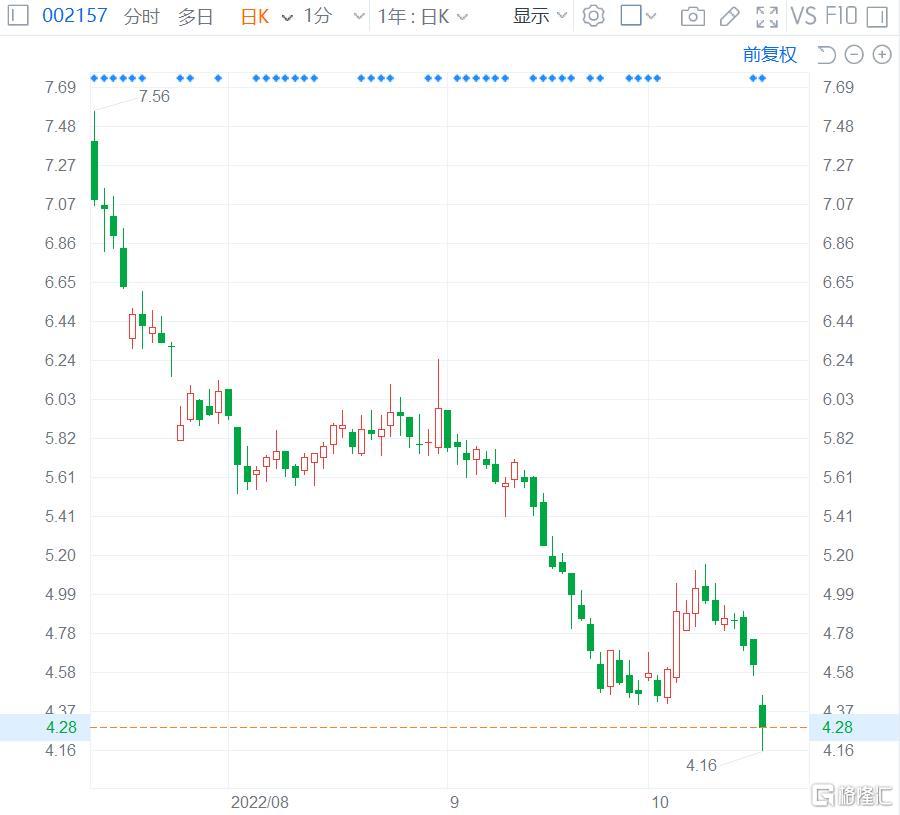This screenshot has width=900, height=815.
Task: Toggle the left sidebar panel icon
Action: tap(18, 15)
